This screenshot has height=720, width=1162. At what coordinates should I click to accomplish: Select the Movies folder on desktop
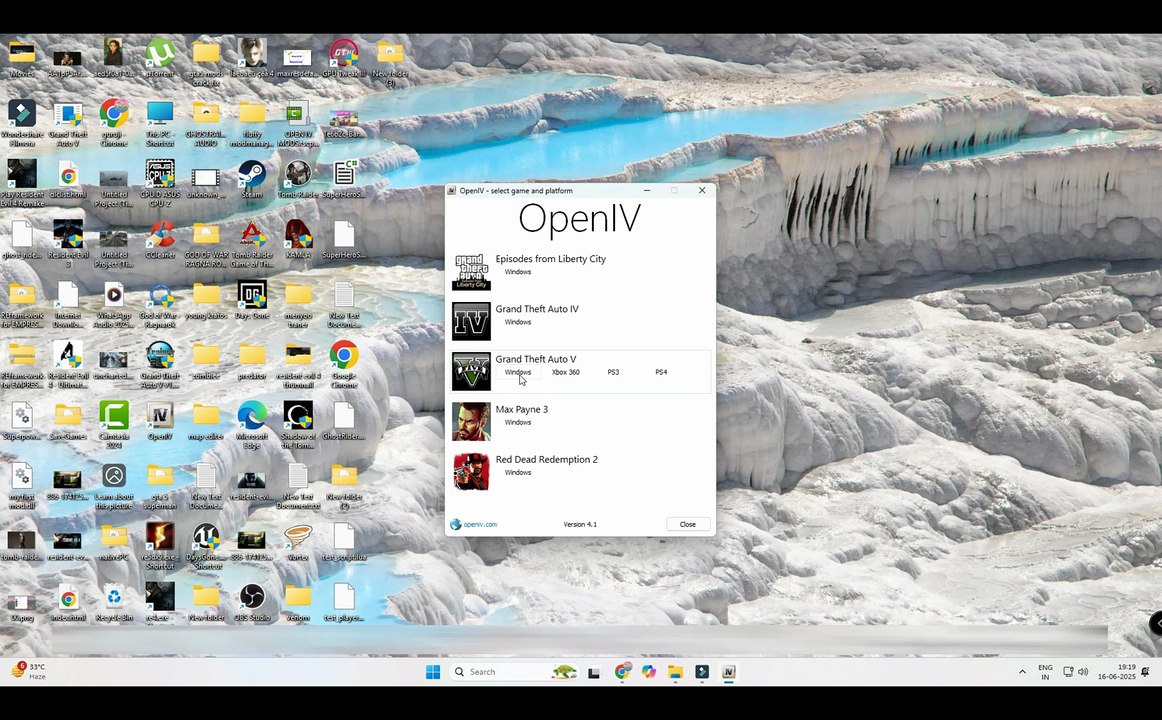coord(22,58)
